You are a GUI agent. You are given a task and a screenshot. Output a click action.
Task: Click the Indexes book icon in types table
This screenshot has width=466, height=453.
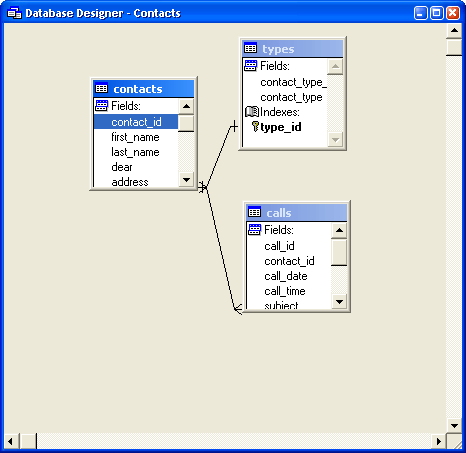click(252, 112)
